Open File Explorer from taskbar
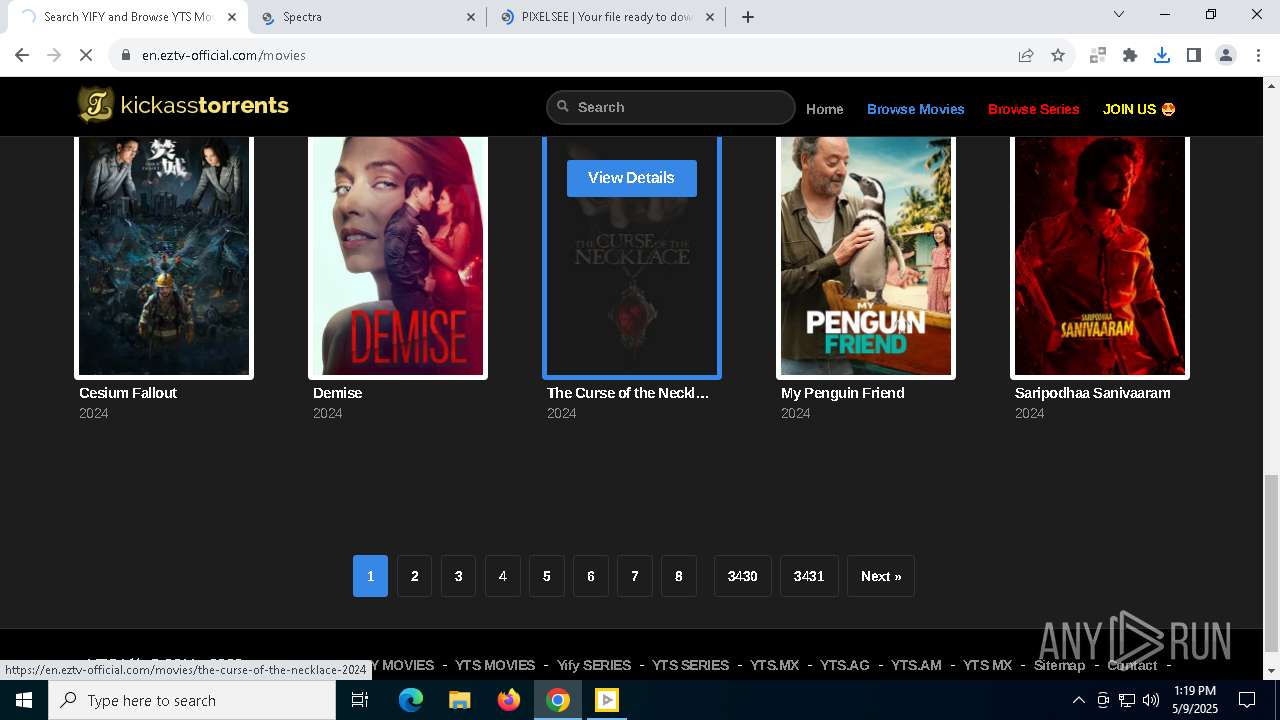This screenshot has height=720, width=1280. [x=460, y=700]
